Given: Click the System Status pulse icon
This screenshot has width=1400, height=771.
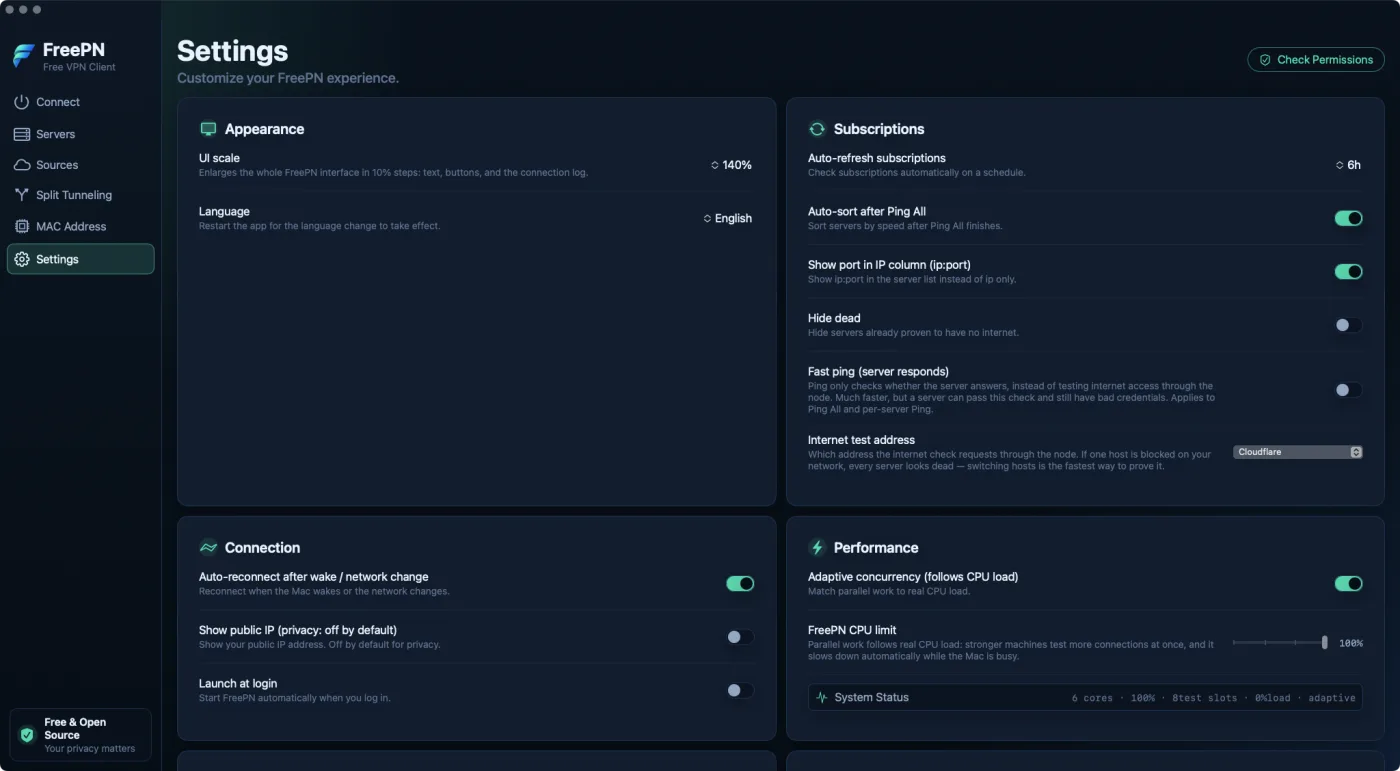Looking at the screenshot, I should pos(822,697).
